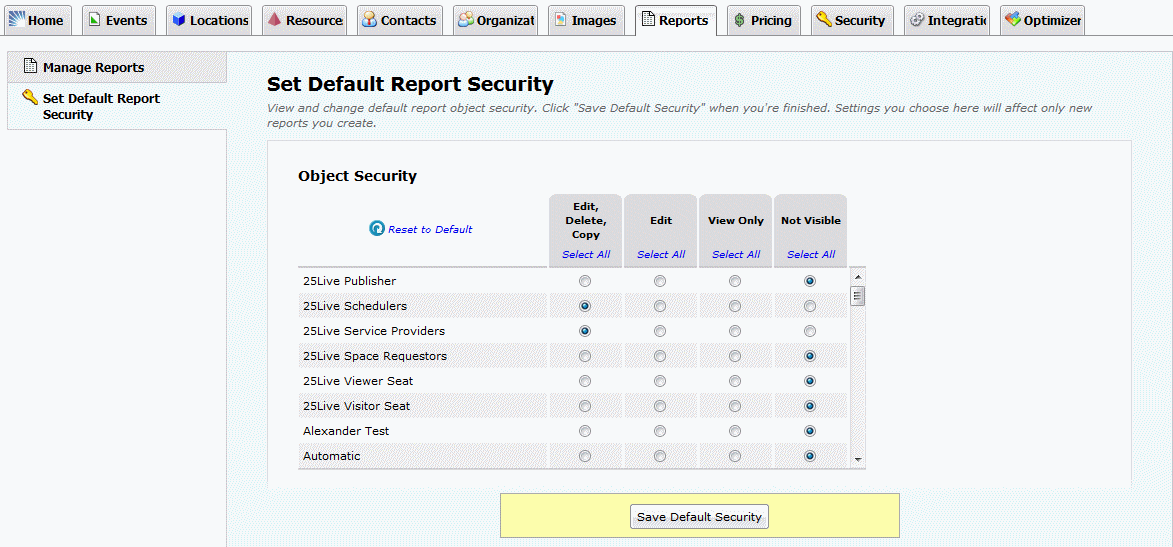Image resolution: width=1173 pixels, height=547 pixels.
Task: Go to the Pricing tab
Action: point(764,20)
